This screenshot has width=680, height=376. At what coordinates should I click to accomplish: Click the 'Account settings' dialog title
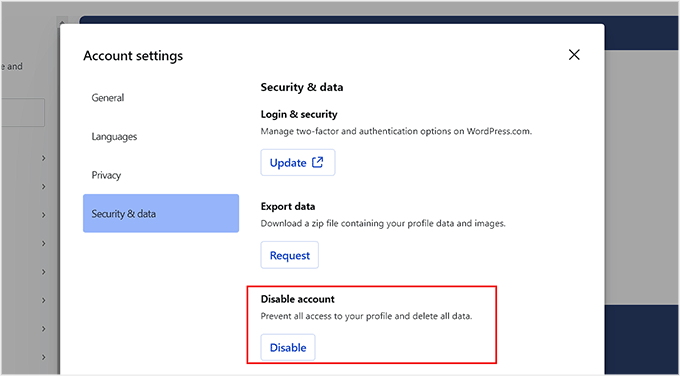(x=133, y=56)
